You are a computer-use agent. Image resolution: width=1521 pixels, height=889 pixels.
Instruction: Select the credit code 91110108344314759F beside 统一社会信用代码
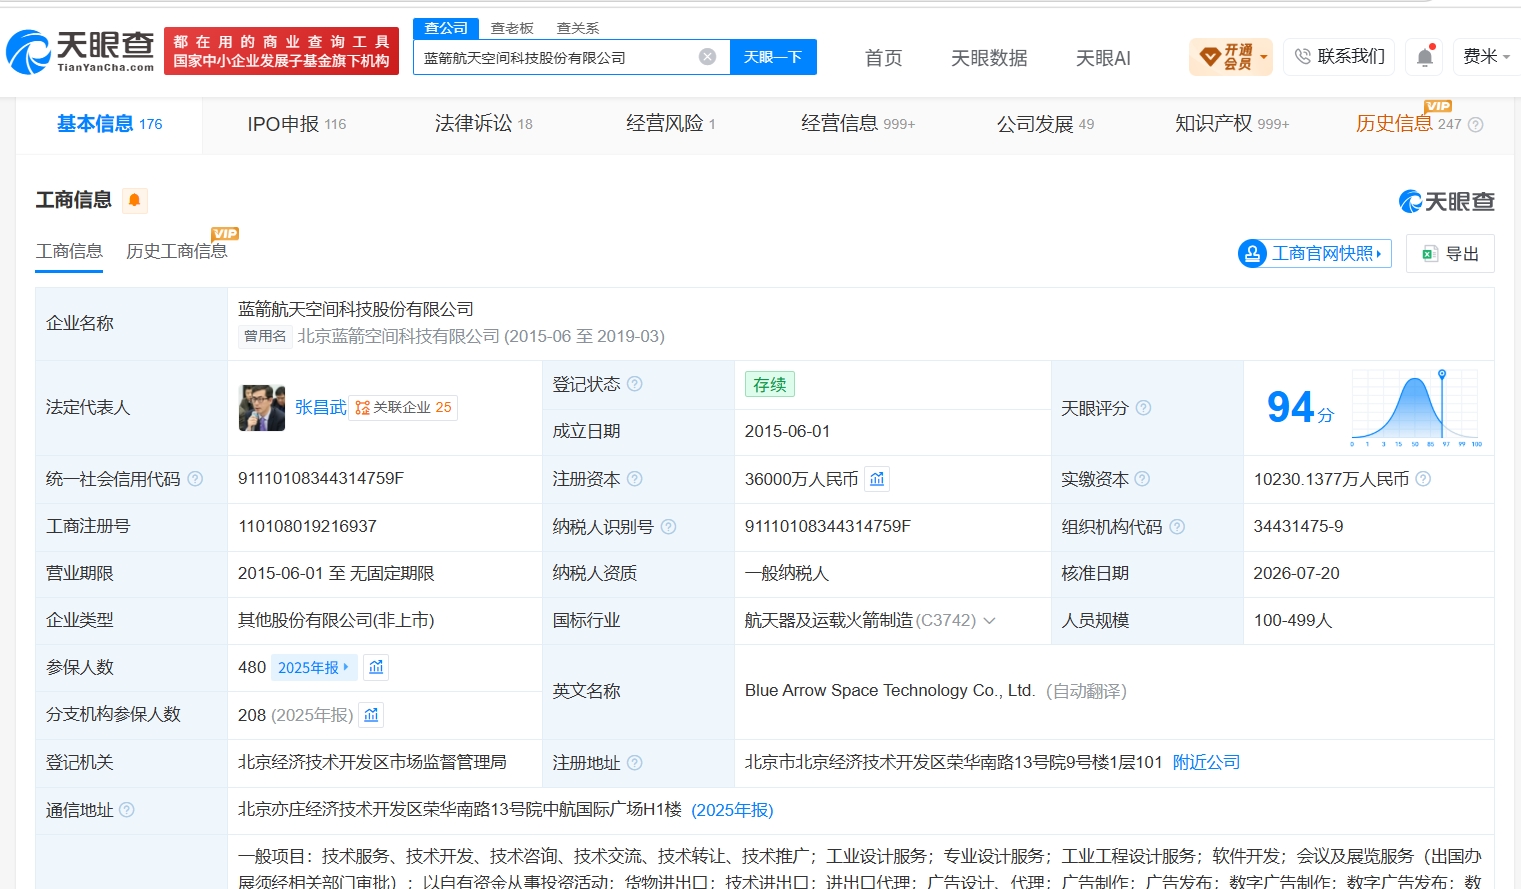coord(320,479)
